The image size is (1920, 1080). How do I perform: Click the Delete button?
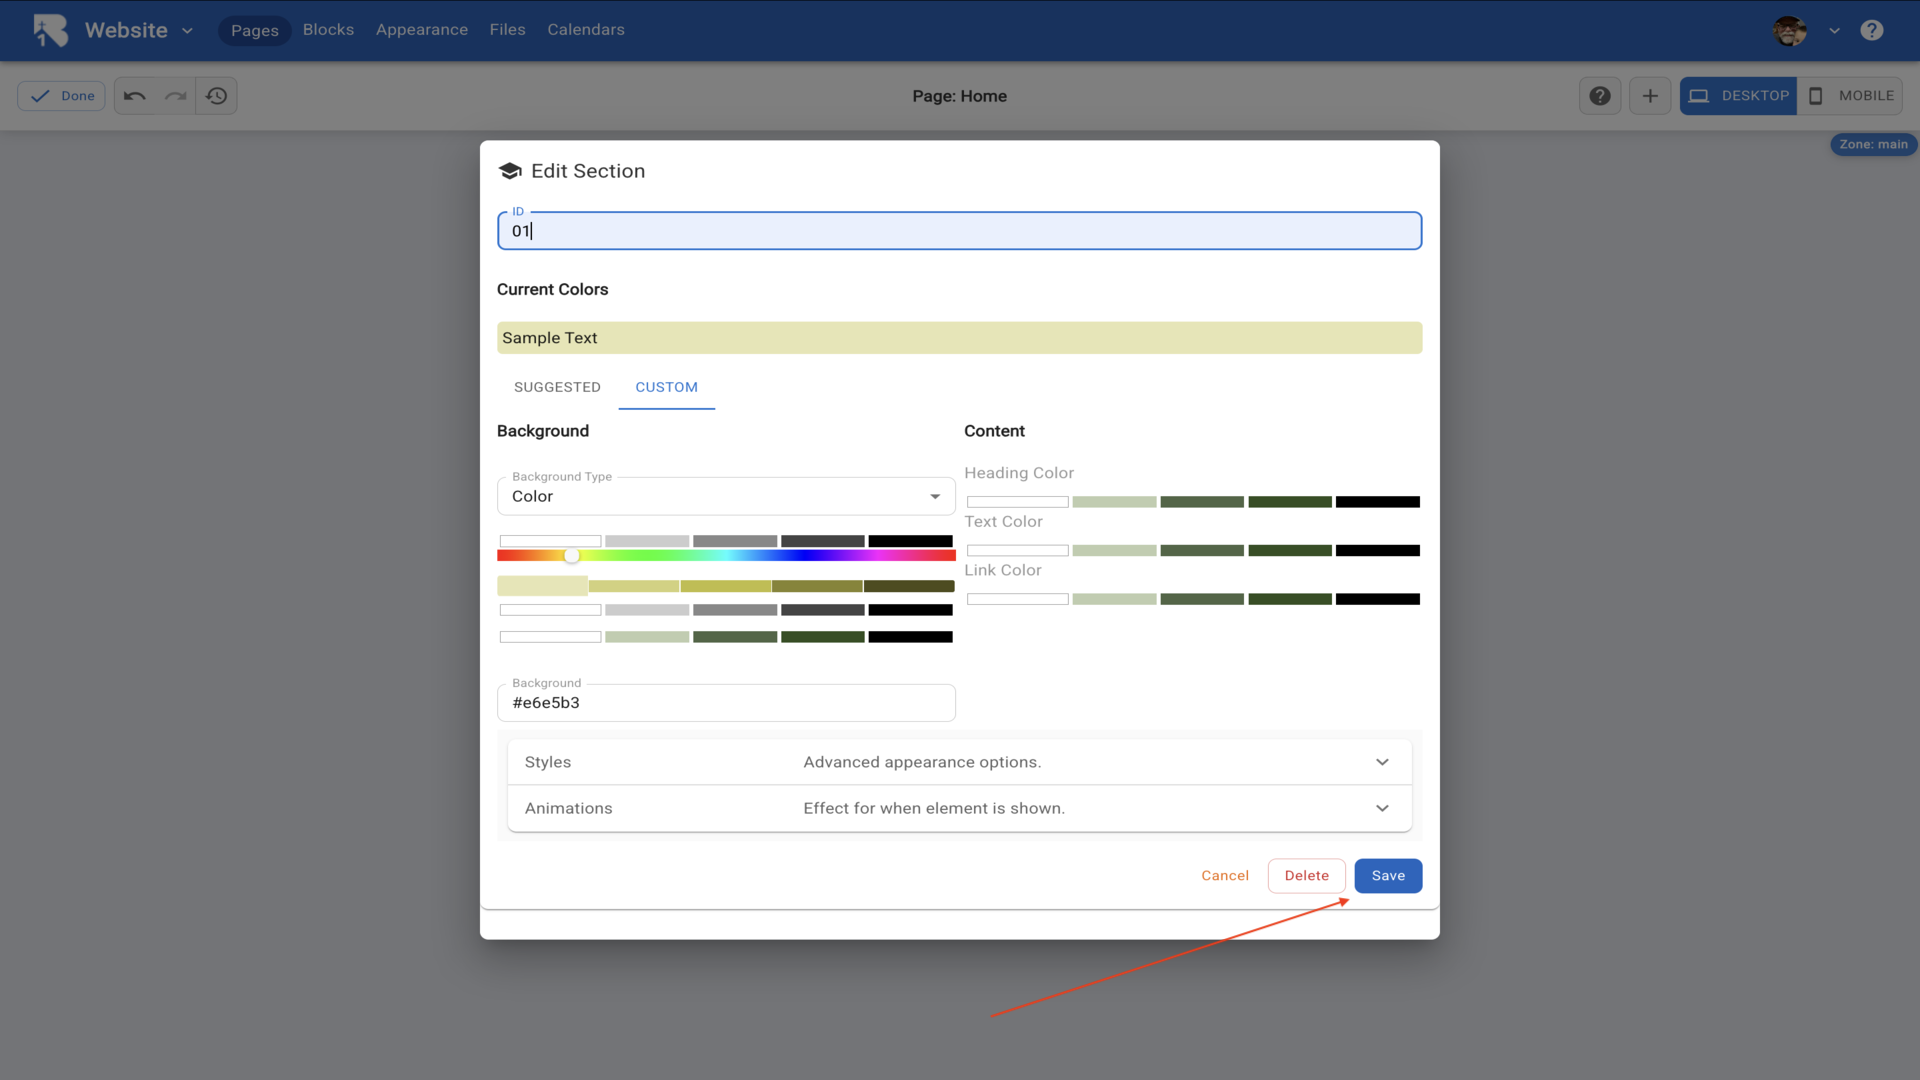pos(1306,876)
